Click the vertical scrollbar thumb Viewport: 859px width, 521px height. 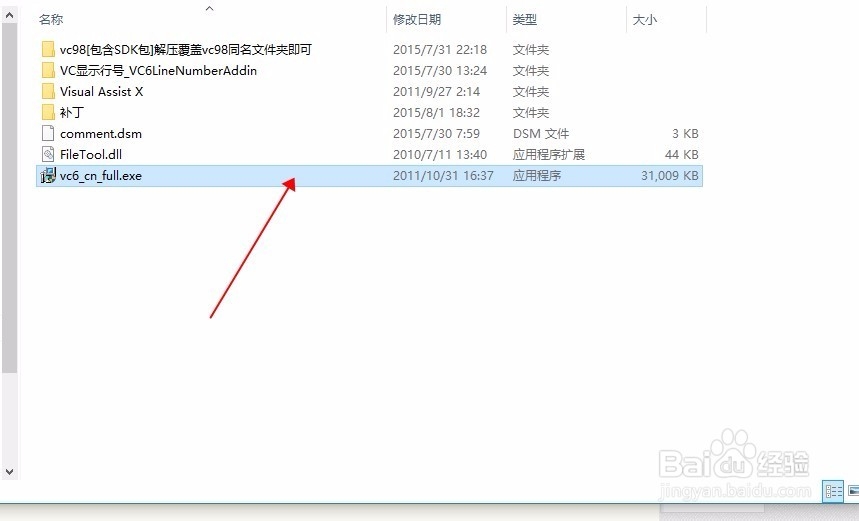pyautogui.click(x=9, y=198)
